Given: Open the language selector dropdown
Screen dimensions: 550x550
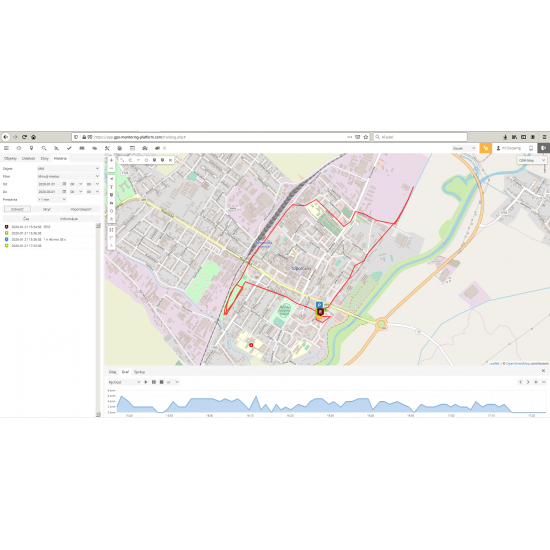Looking at the screenshot, I should click(464, 148).
